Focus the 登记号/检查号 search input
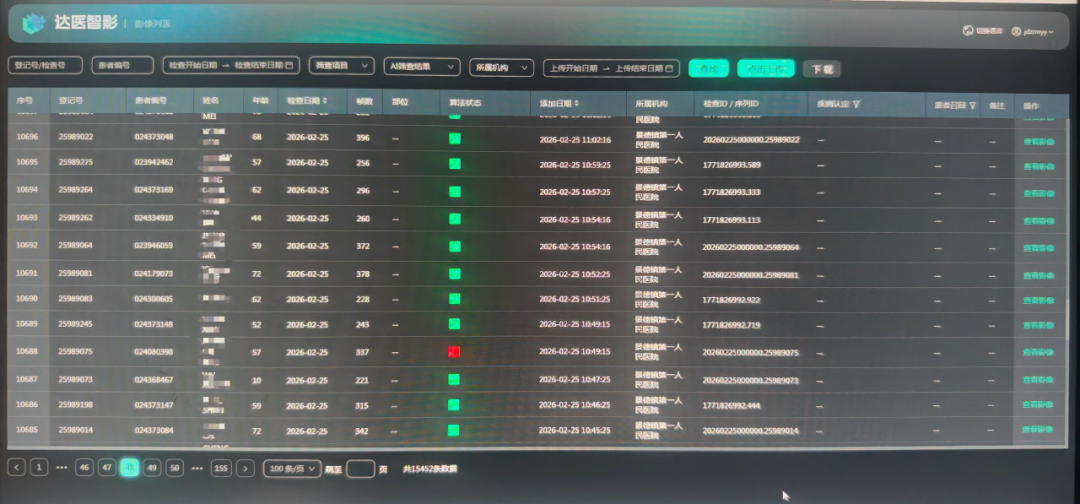 tap(45, 65)
